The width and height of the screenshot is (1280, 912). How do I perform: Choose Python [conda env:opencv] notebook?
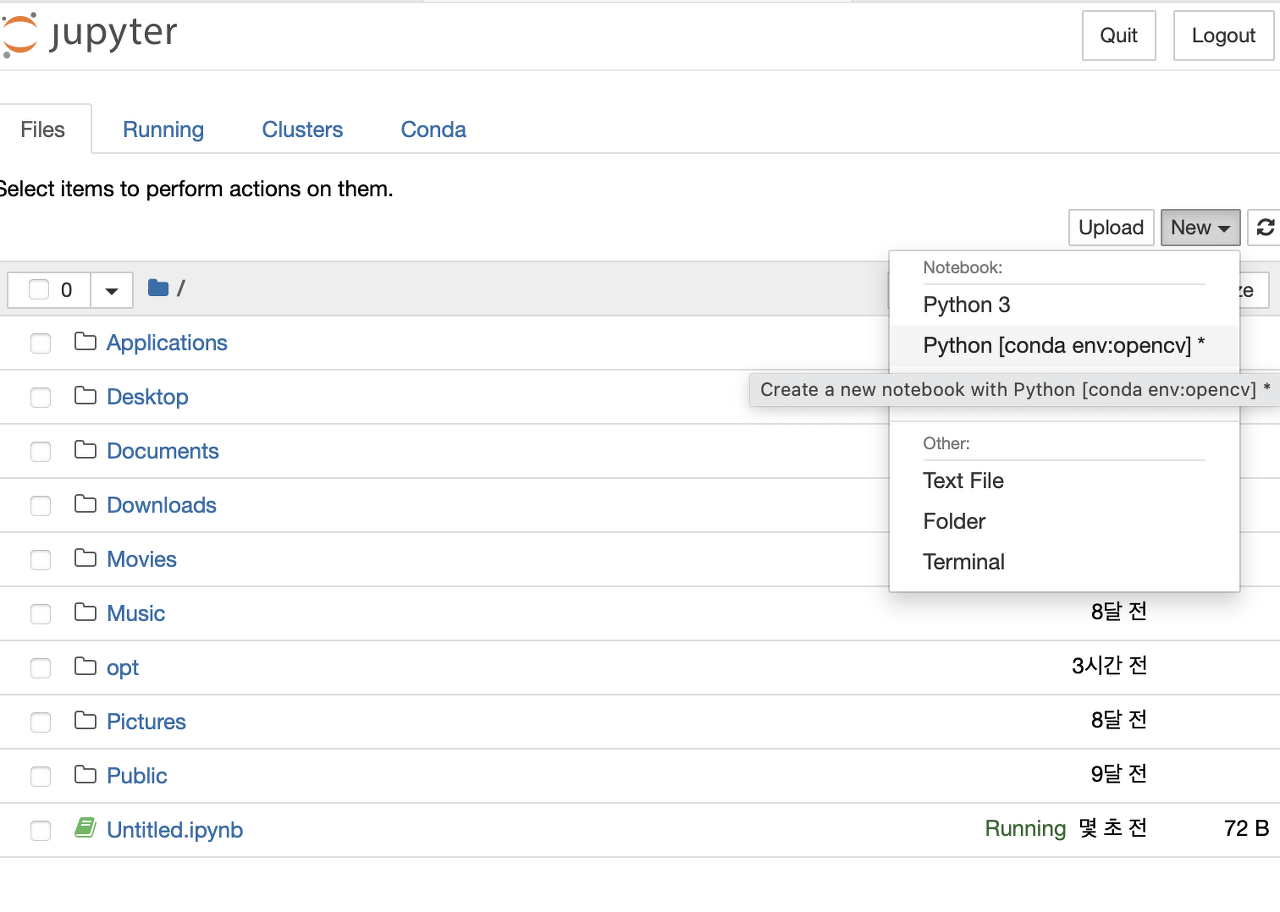1064,346
